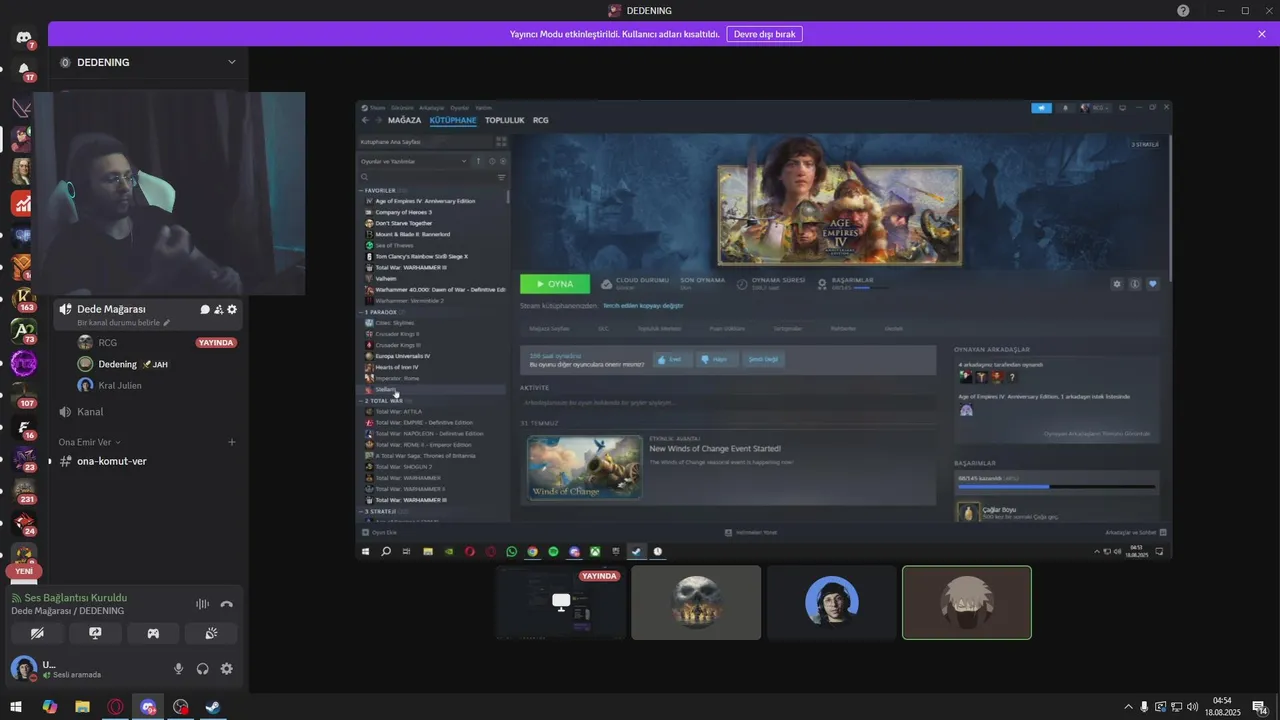Viewport: 1280px width, 720px height.
Task: Open the purple server with 23 badge
Action: (23, 458)
